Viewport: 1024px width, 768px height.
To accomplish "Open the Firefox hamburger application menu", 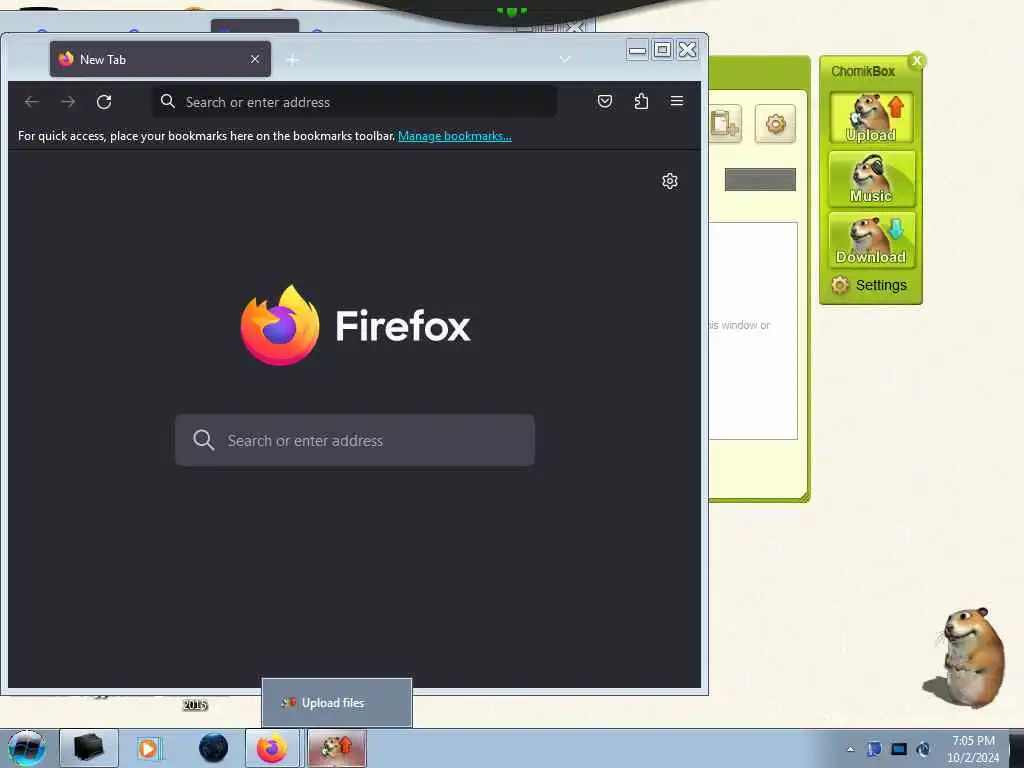I will pyautogui.click(x=677, y=101).
